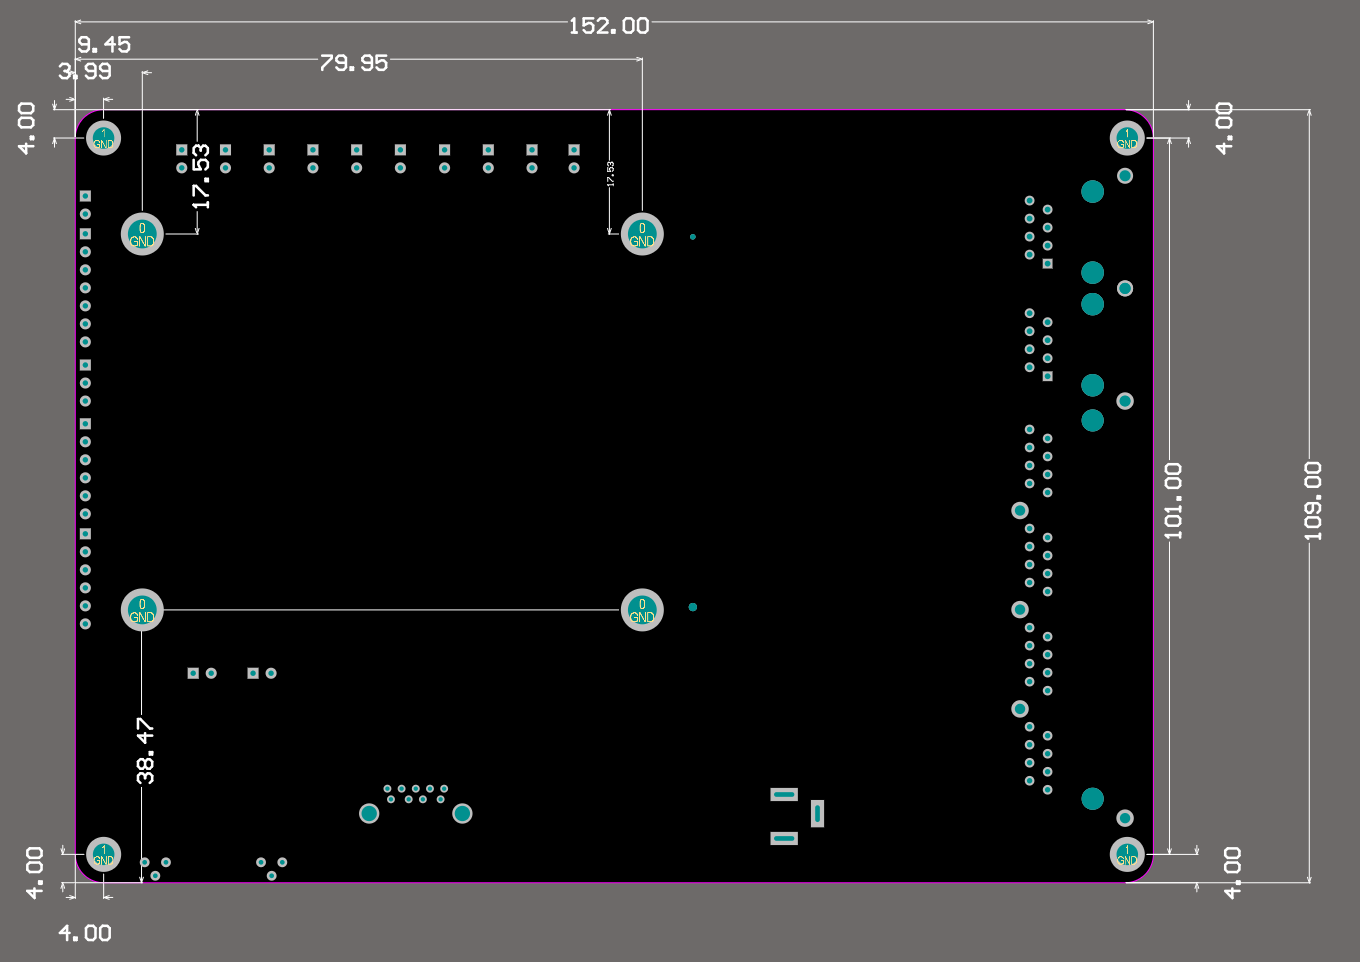The height and width of the screenshot is (962, 1360).
Task: Click lower-right inner GND hole numbered 0
Action: point(642,610)
